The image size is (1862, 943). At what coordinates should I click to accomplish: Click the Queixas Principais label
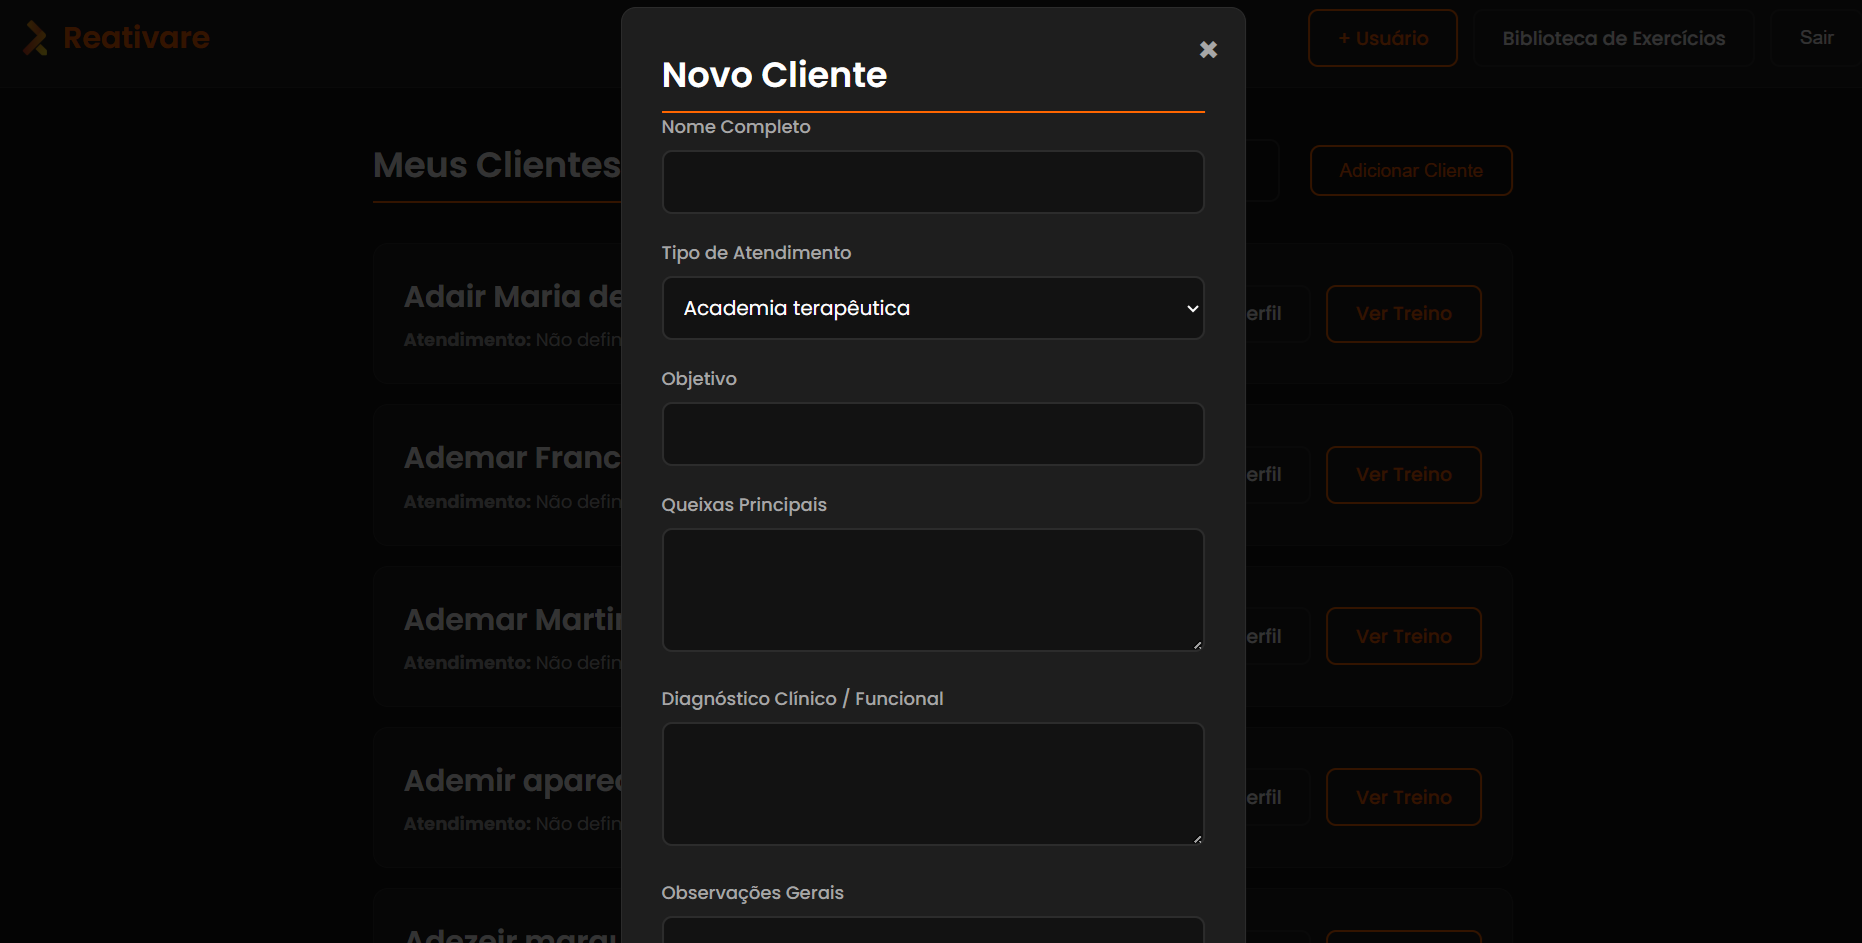click(x=744, y=505)
